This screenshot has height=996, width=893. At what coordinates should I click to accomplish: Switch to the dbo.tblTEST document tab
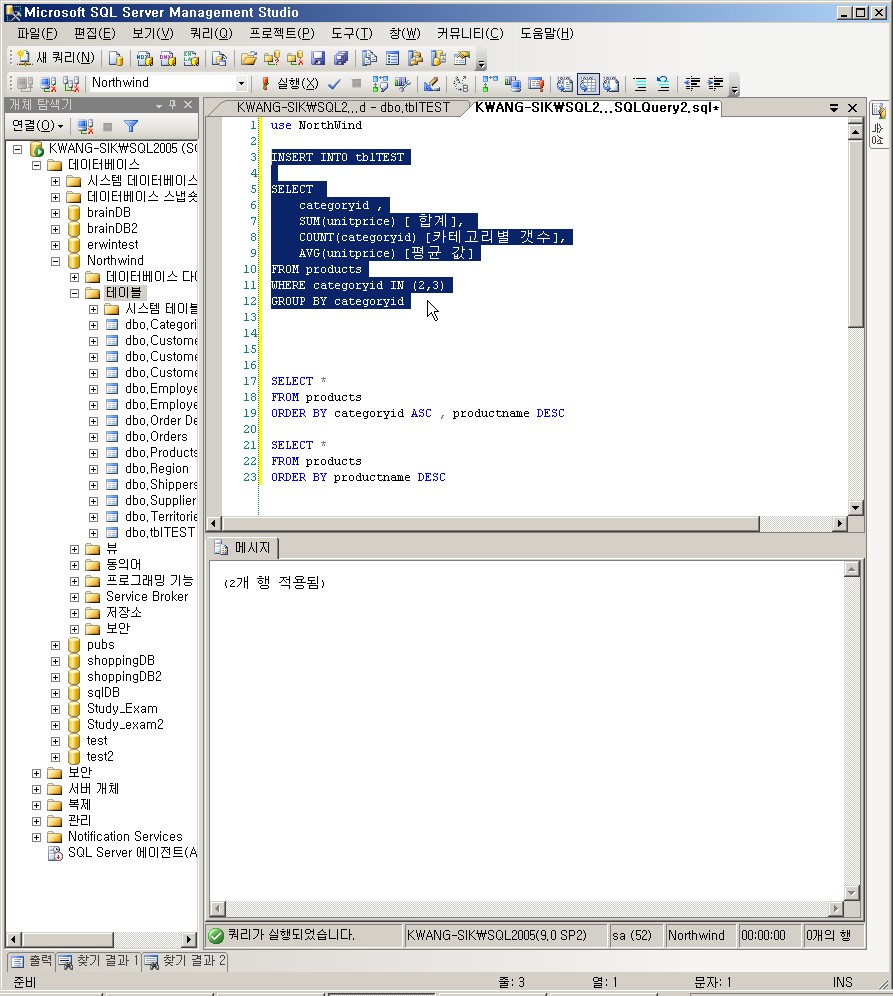pos(343,107)
